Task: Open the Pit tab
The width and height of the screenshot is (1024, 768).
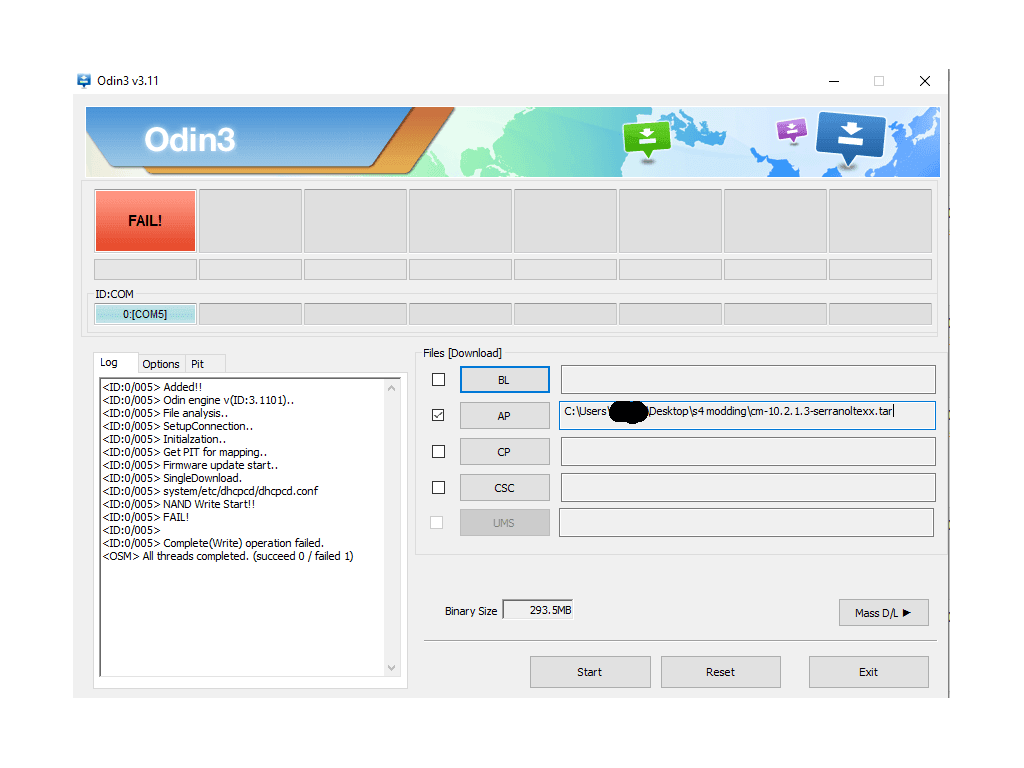Action: pyautogui.click(x=197, y=364)
